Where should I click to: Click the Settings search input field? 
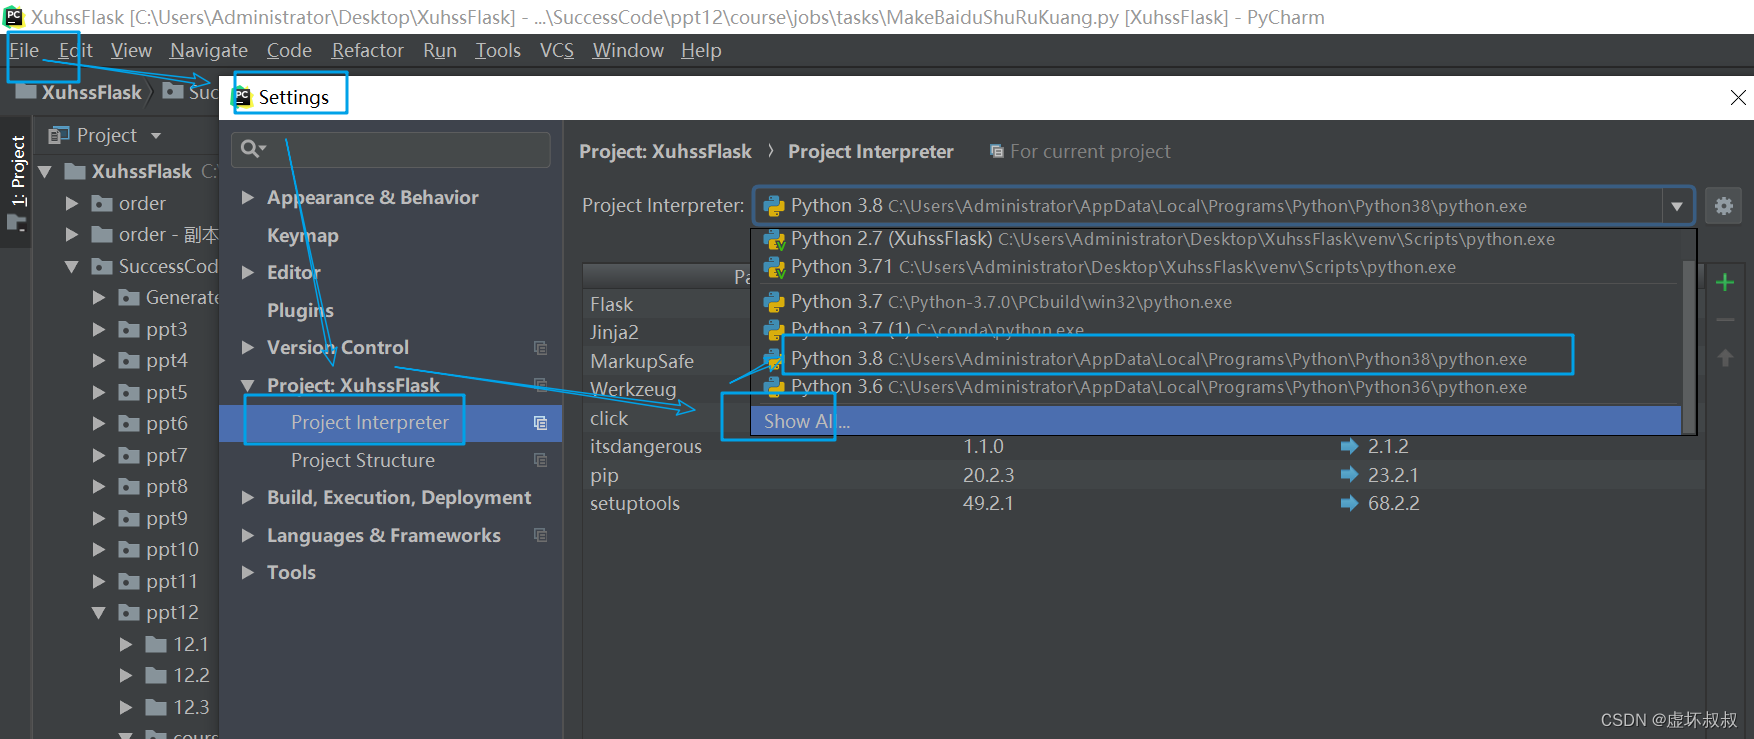point(391,149)
